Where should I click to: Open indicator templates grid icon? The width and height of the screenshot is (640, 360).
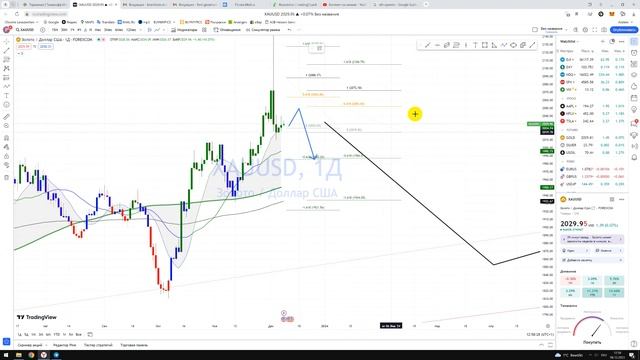click(204, 30)
